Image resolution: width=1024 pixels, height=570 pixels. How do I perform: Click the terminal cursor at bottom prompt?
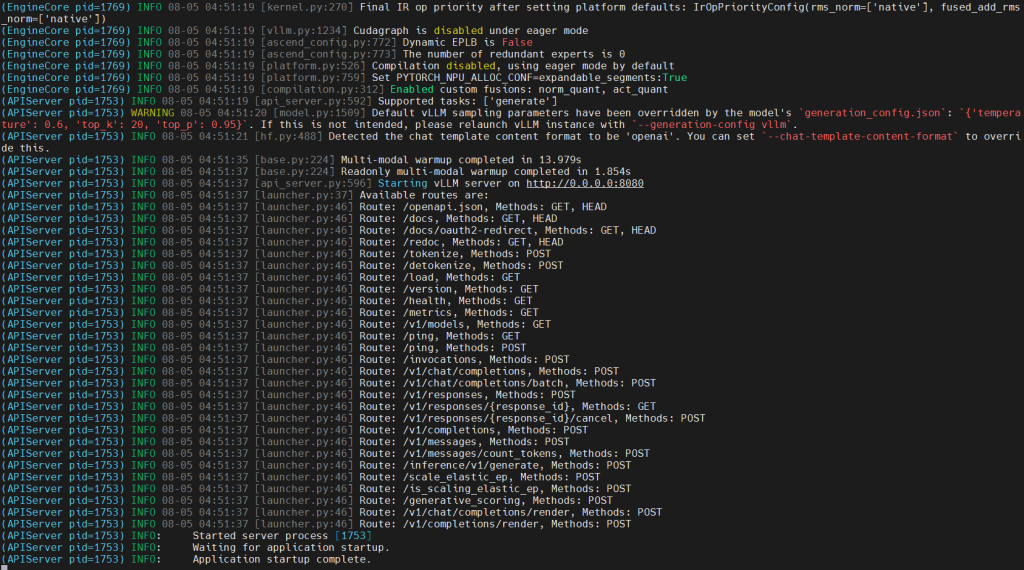(x=5, y=569)
